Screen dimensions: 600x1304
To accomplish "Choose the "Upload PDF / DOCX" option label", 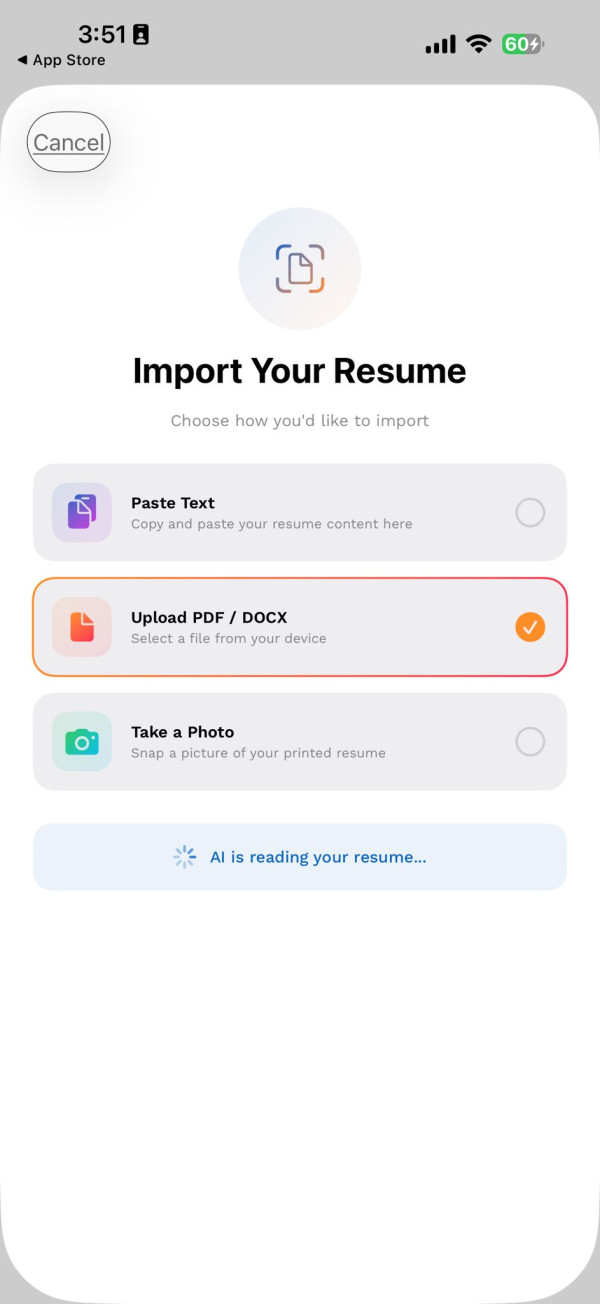I will point(209,618).
